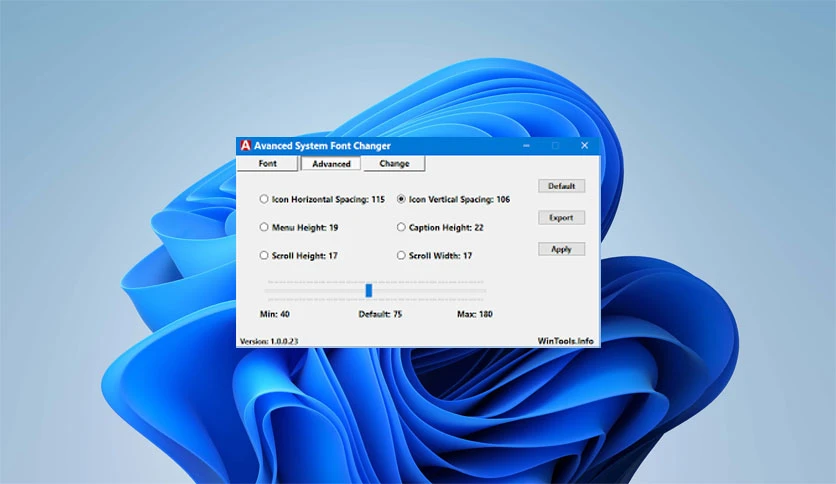Select Icon Vertical Spacing radio button
The width and height of the screenshot is (836, 484).
point(401,199)
